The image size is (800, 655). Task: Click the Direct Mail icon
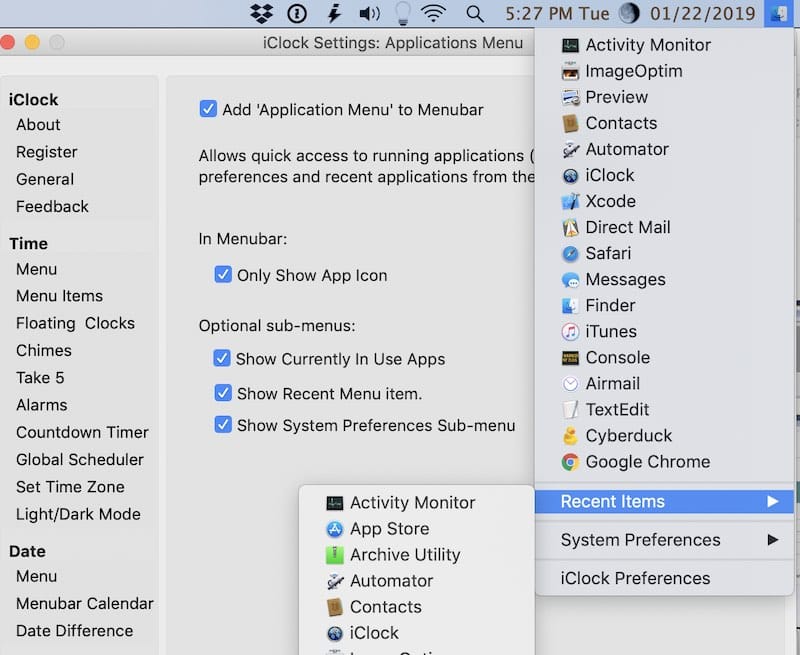coord(570,228)
